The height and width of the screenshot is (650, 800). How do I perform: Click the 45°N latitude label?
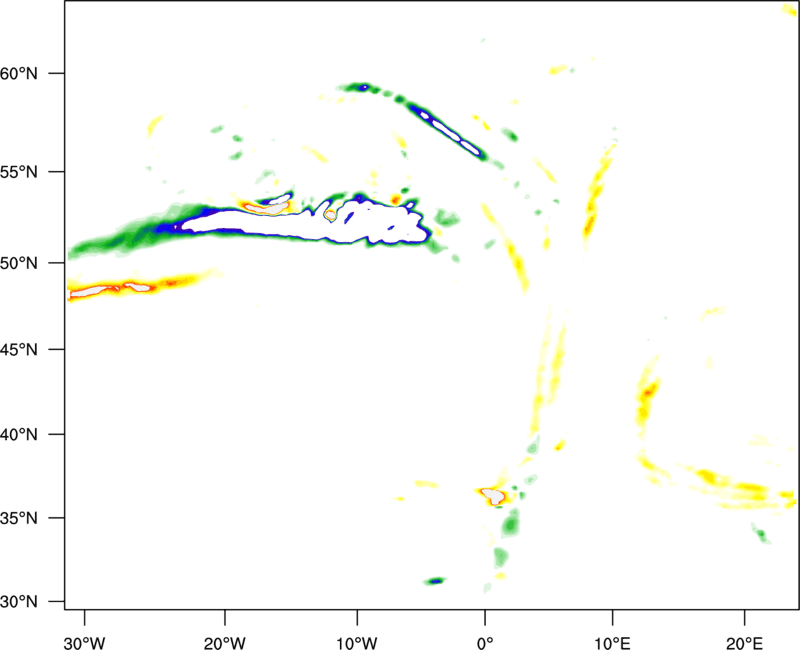[19, 349]
